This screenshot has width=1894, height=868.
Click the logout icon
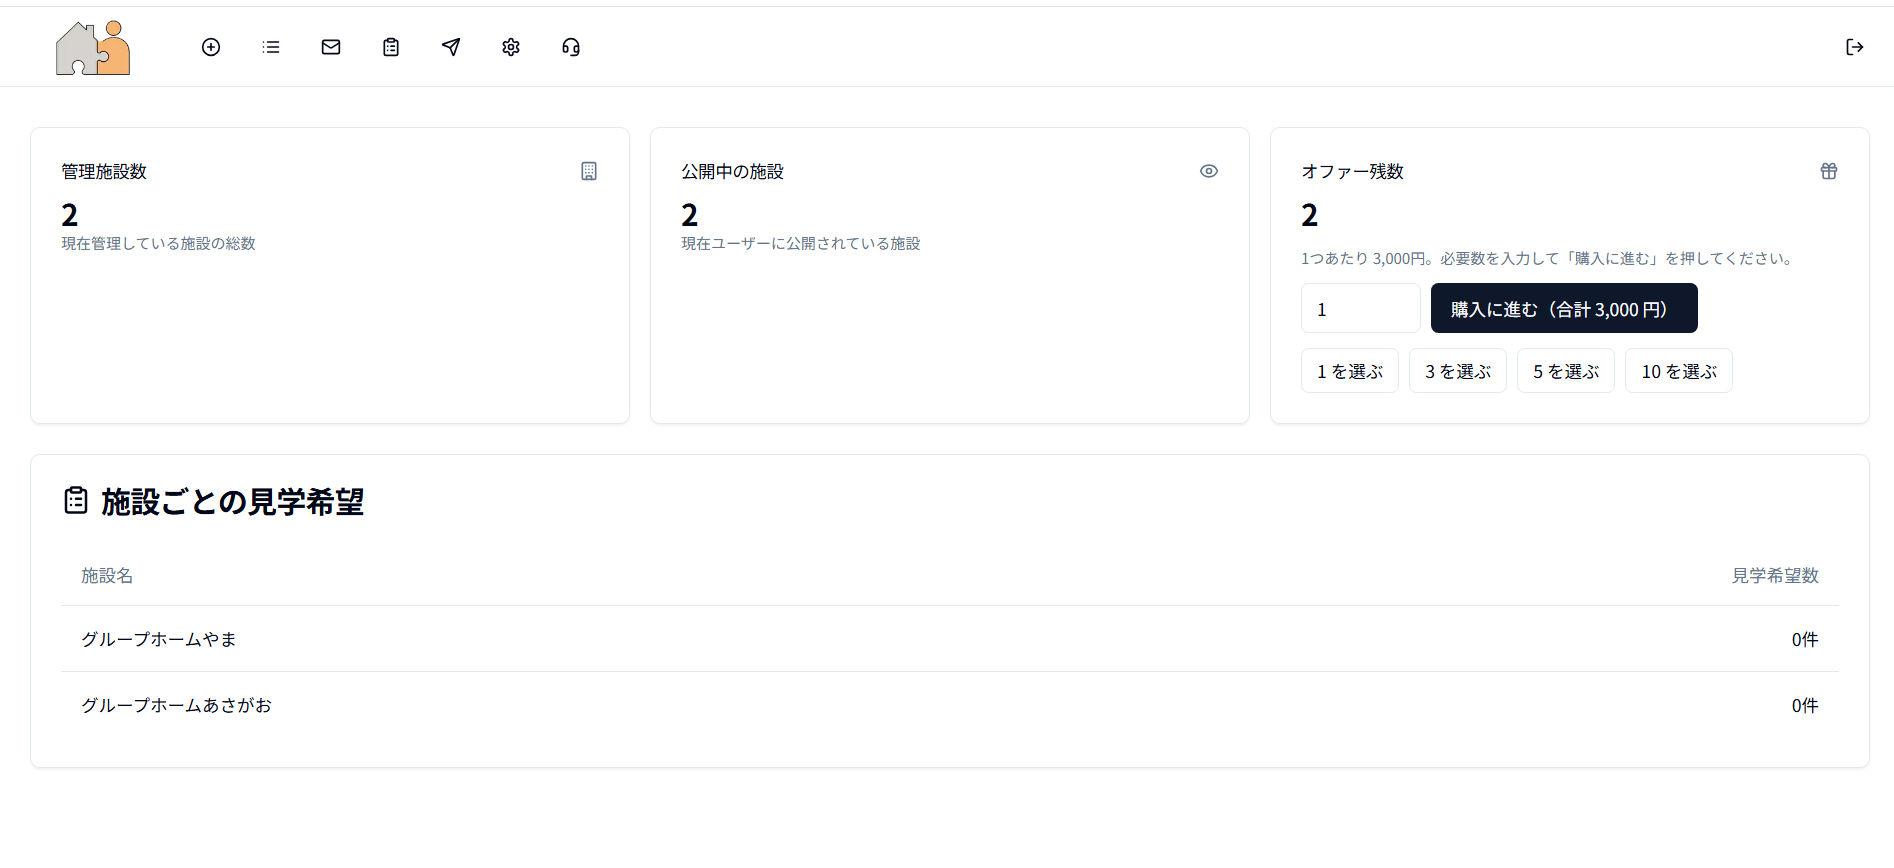click(x=1854, y=47)
